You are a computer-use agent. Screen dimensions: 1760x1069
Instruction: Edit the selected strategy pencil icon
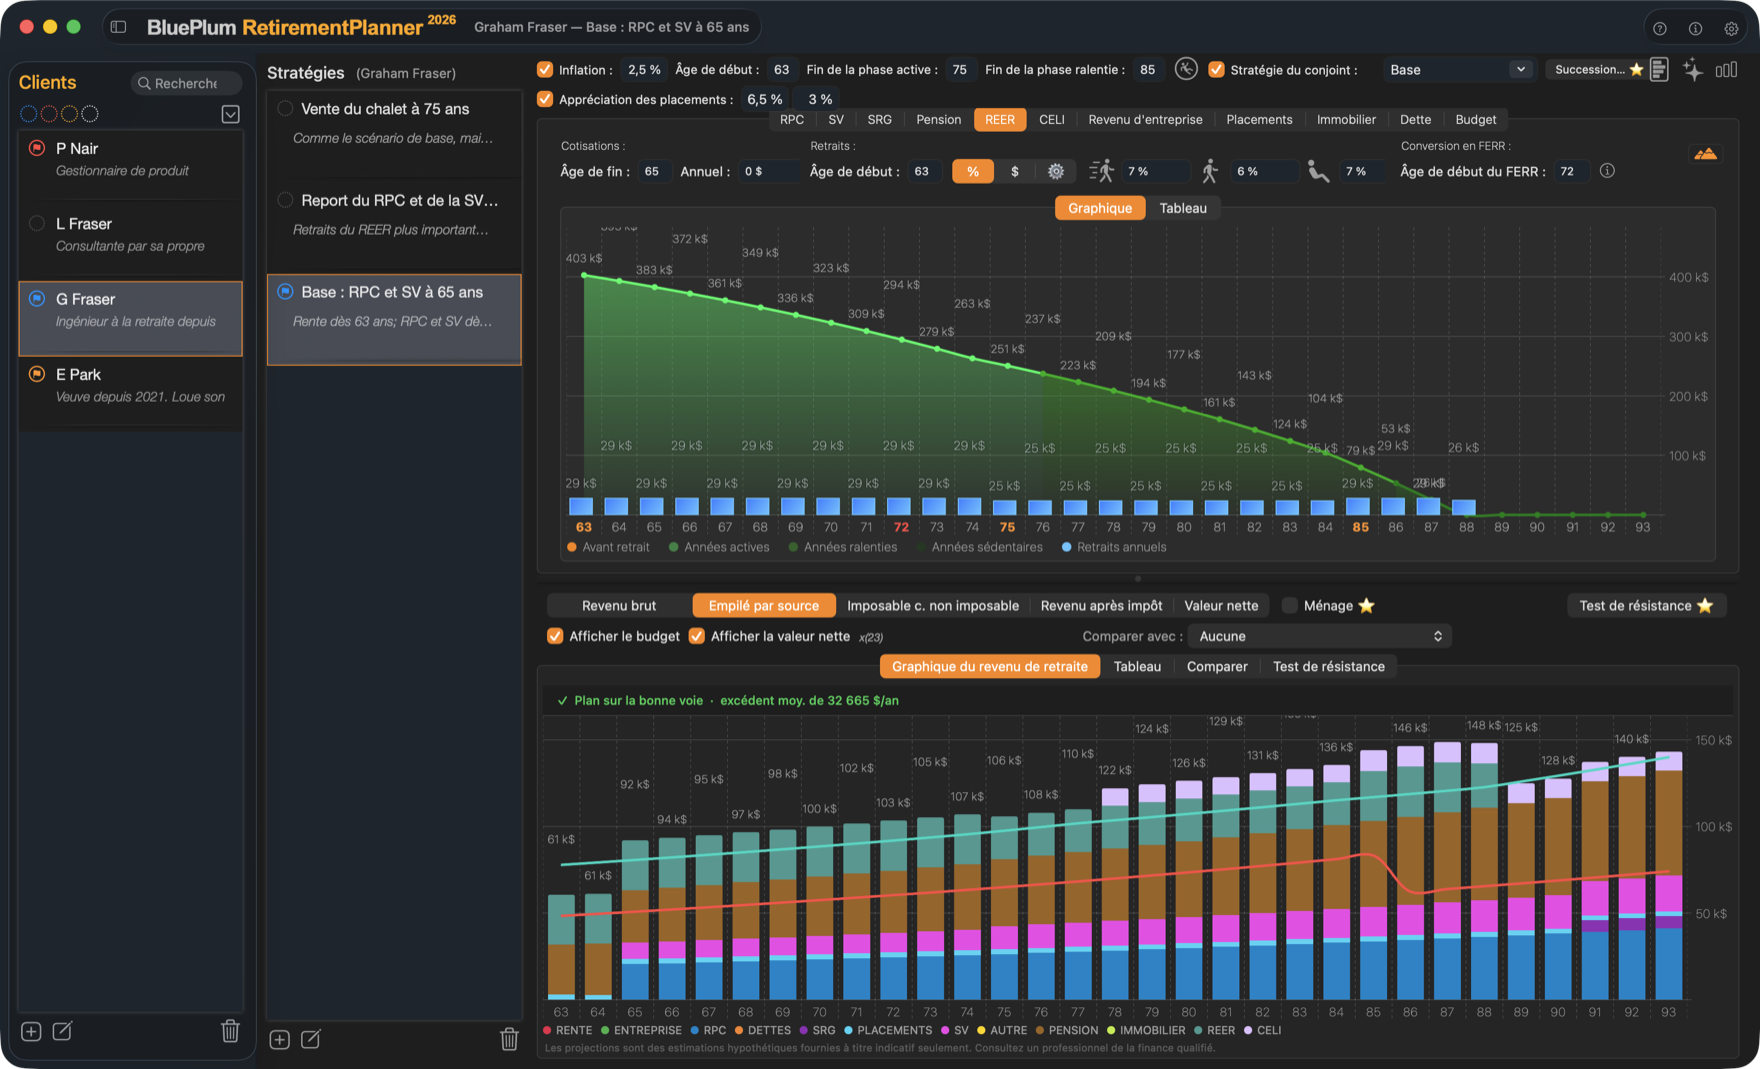click(x=311, y=1040)
